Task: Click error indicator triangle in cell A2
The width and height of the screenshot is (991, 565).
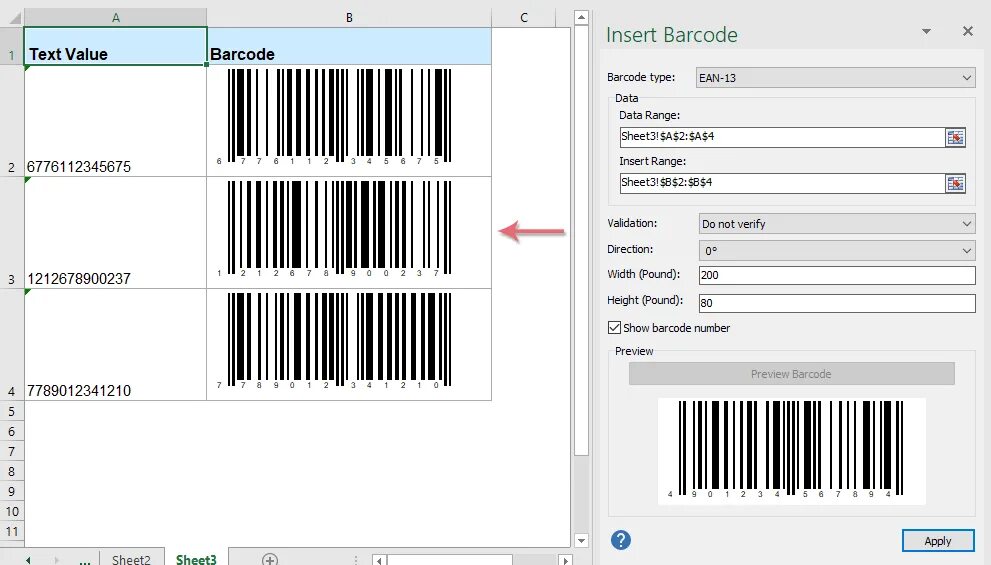Action: click(27, 68)
